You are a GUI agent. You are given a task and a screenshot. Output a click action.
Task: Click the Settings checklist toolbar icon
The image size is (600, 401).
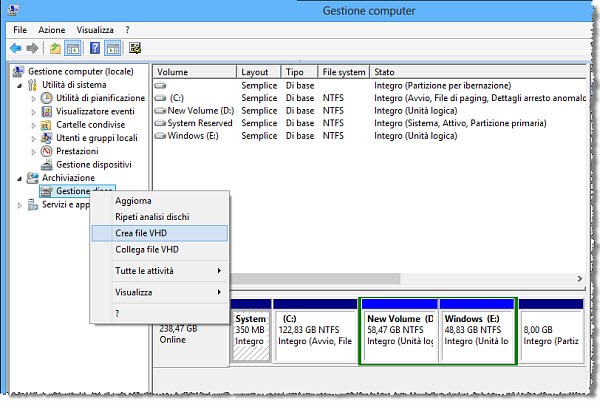point(135,48)
